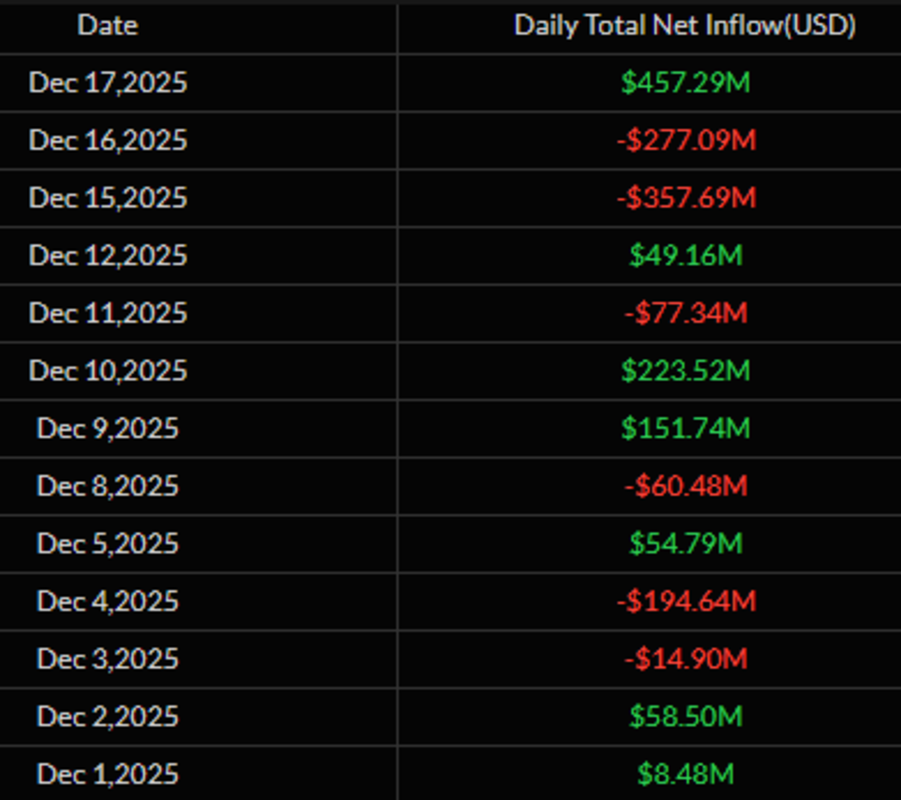Select the Dec 16,2025 date cell
The height and width of the screenshot is (800, 901).
pos(108,140)
